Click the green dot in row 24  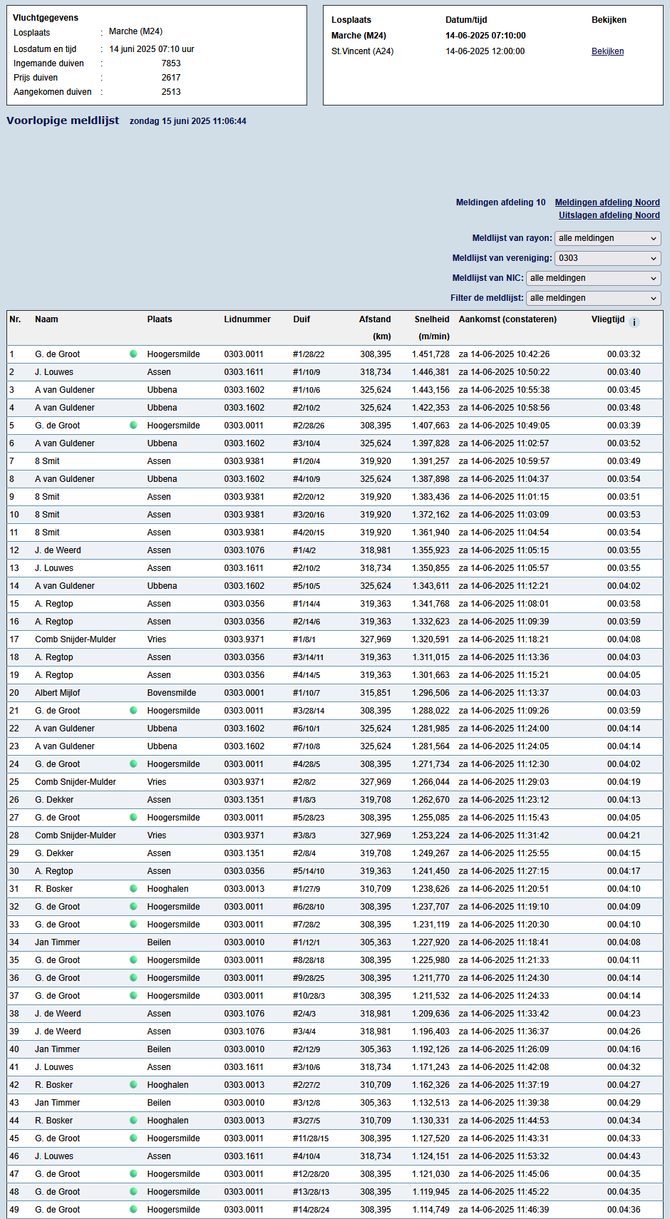(133, 764)
